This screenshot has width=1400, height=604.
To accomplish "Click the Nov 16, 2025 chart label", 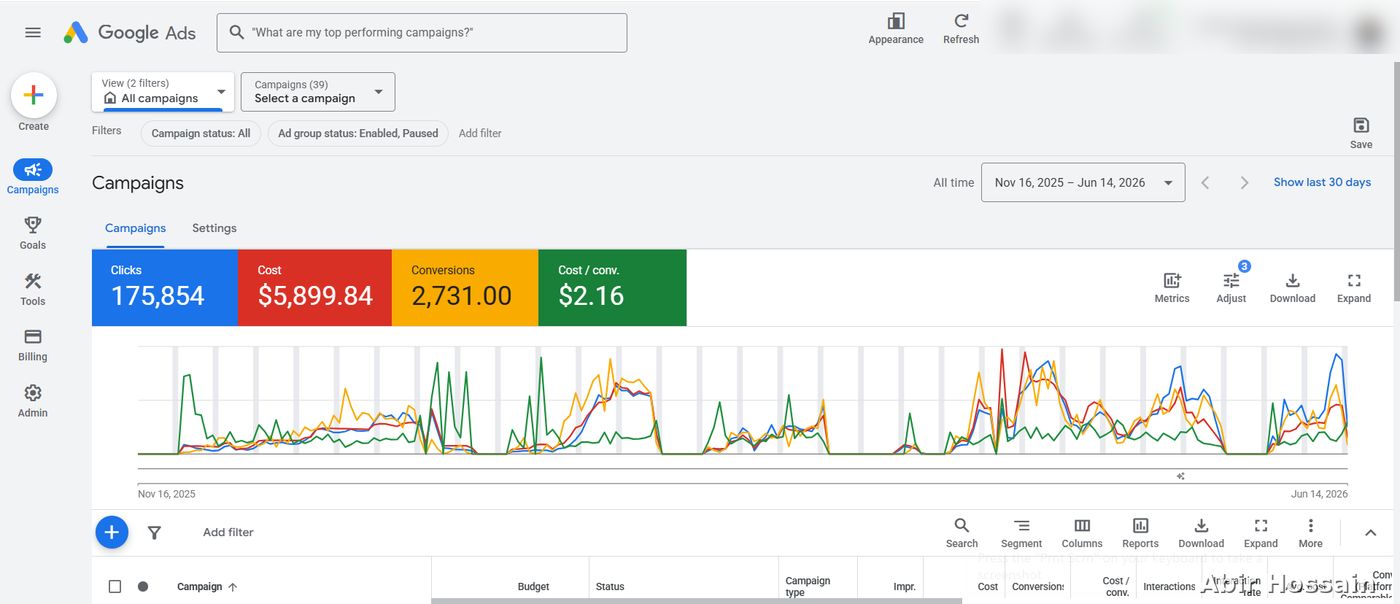I will pos(167,494).
